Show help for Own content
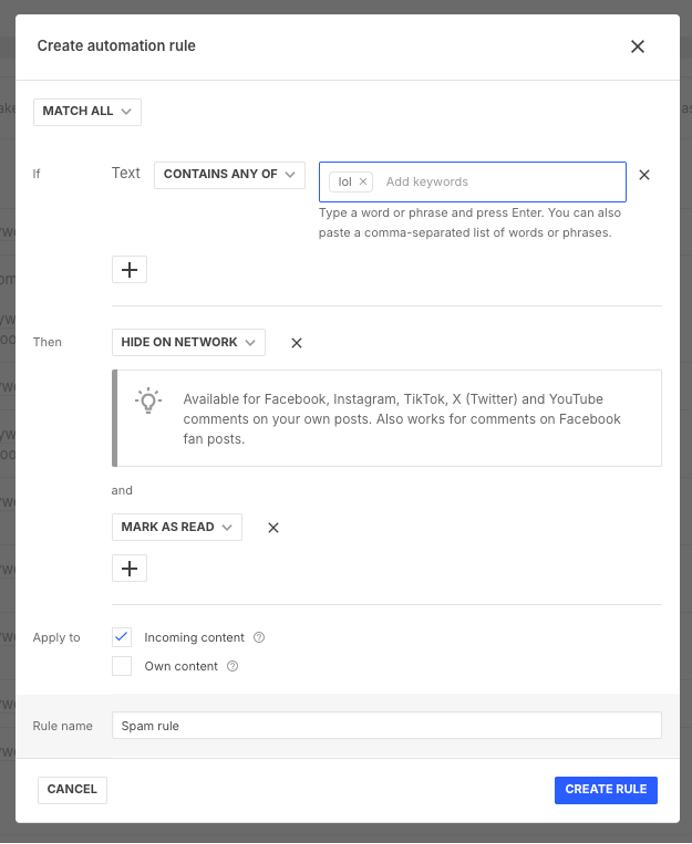The width and height of the screenshot is (692, 844). tap(233, 667)
